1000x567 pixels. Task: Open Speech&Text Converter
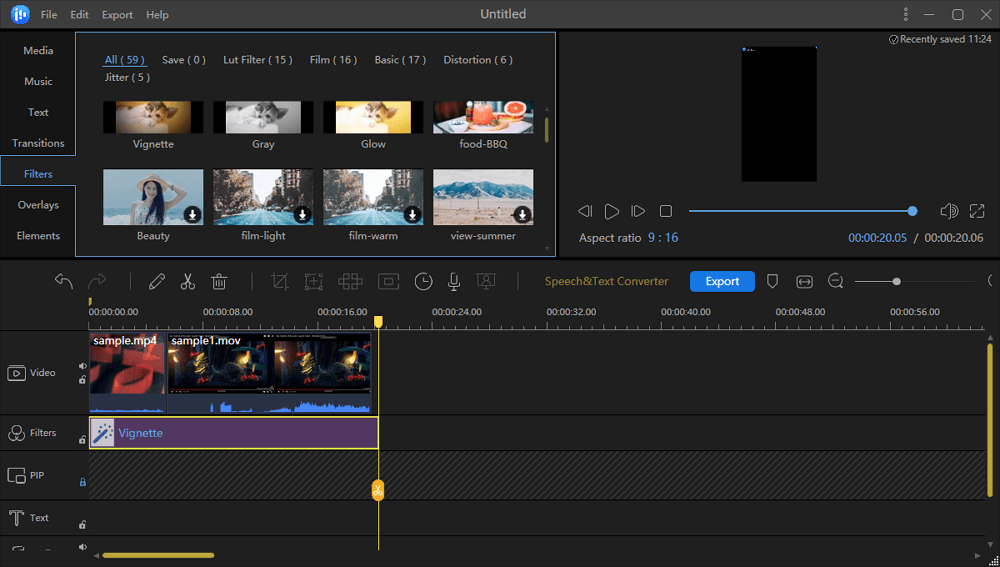click(x=606, y=282)
